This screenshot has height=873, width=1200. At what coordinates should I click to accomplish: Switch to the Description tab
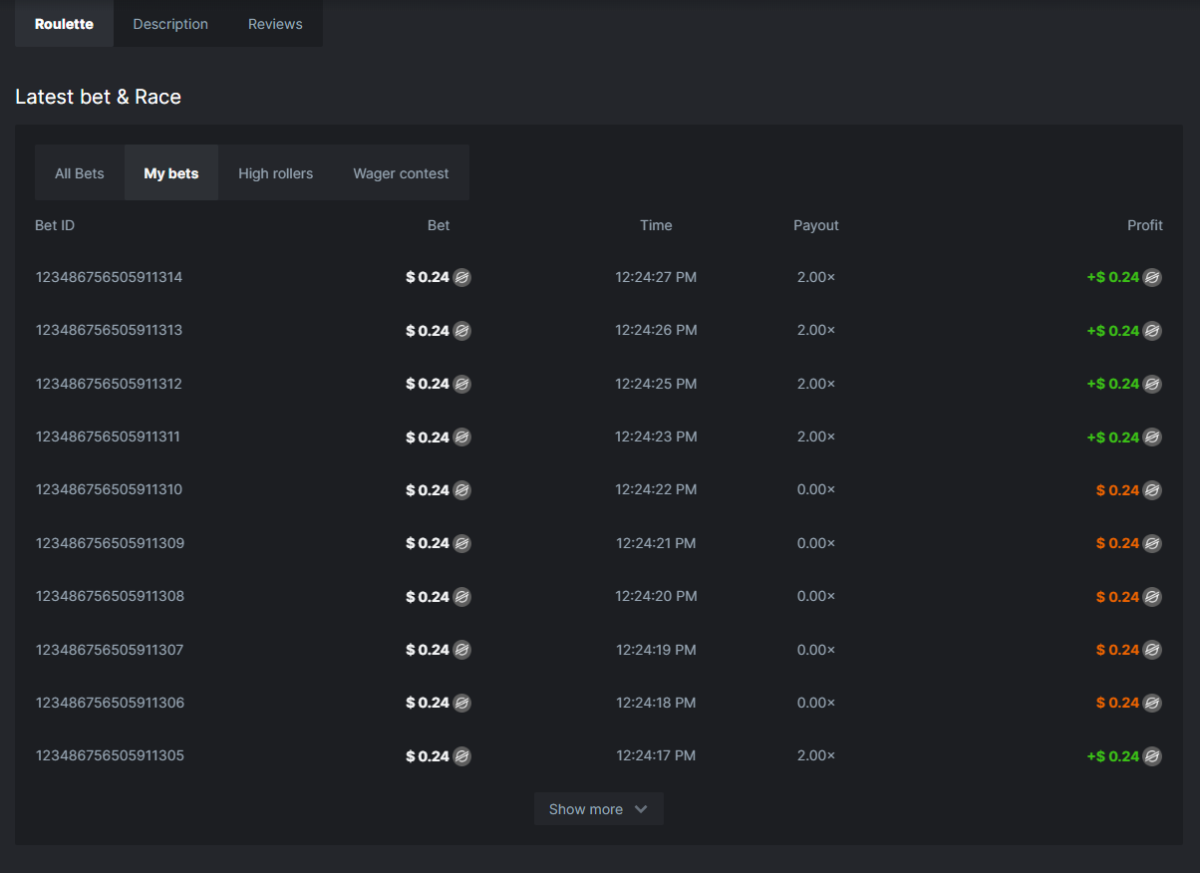click(x=170, y=24)
